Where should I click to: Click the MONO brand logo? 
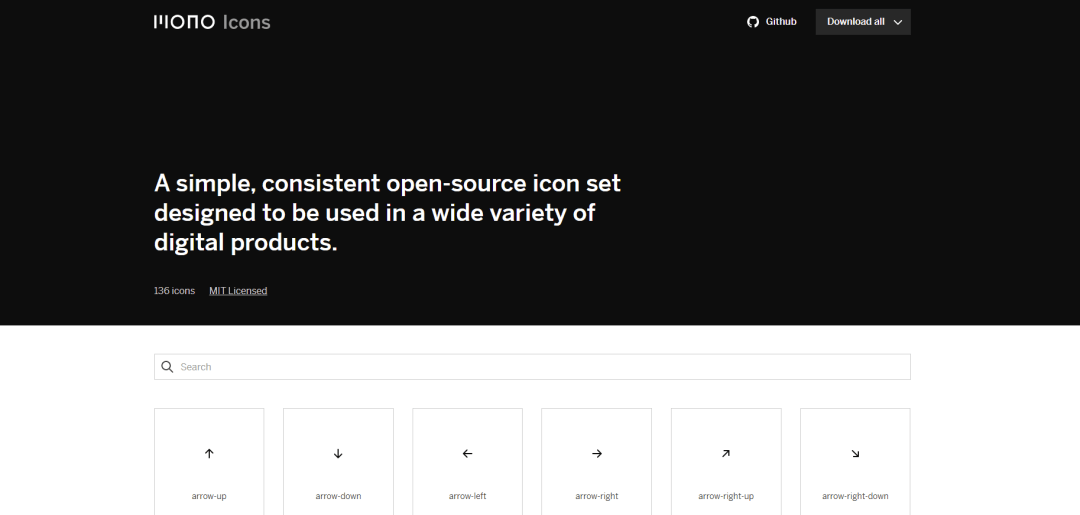(x=184, y=22)
